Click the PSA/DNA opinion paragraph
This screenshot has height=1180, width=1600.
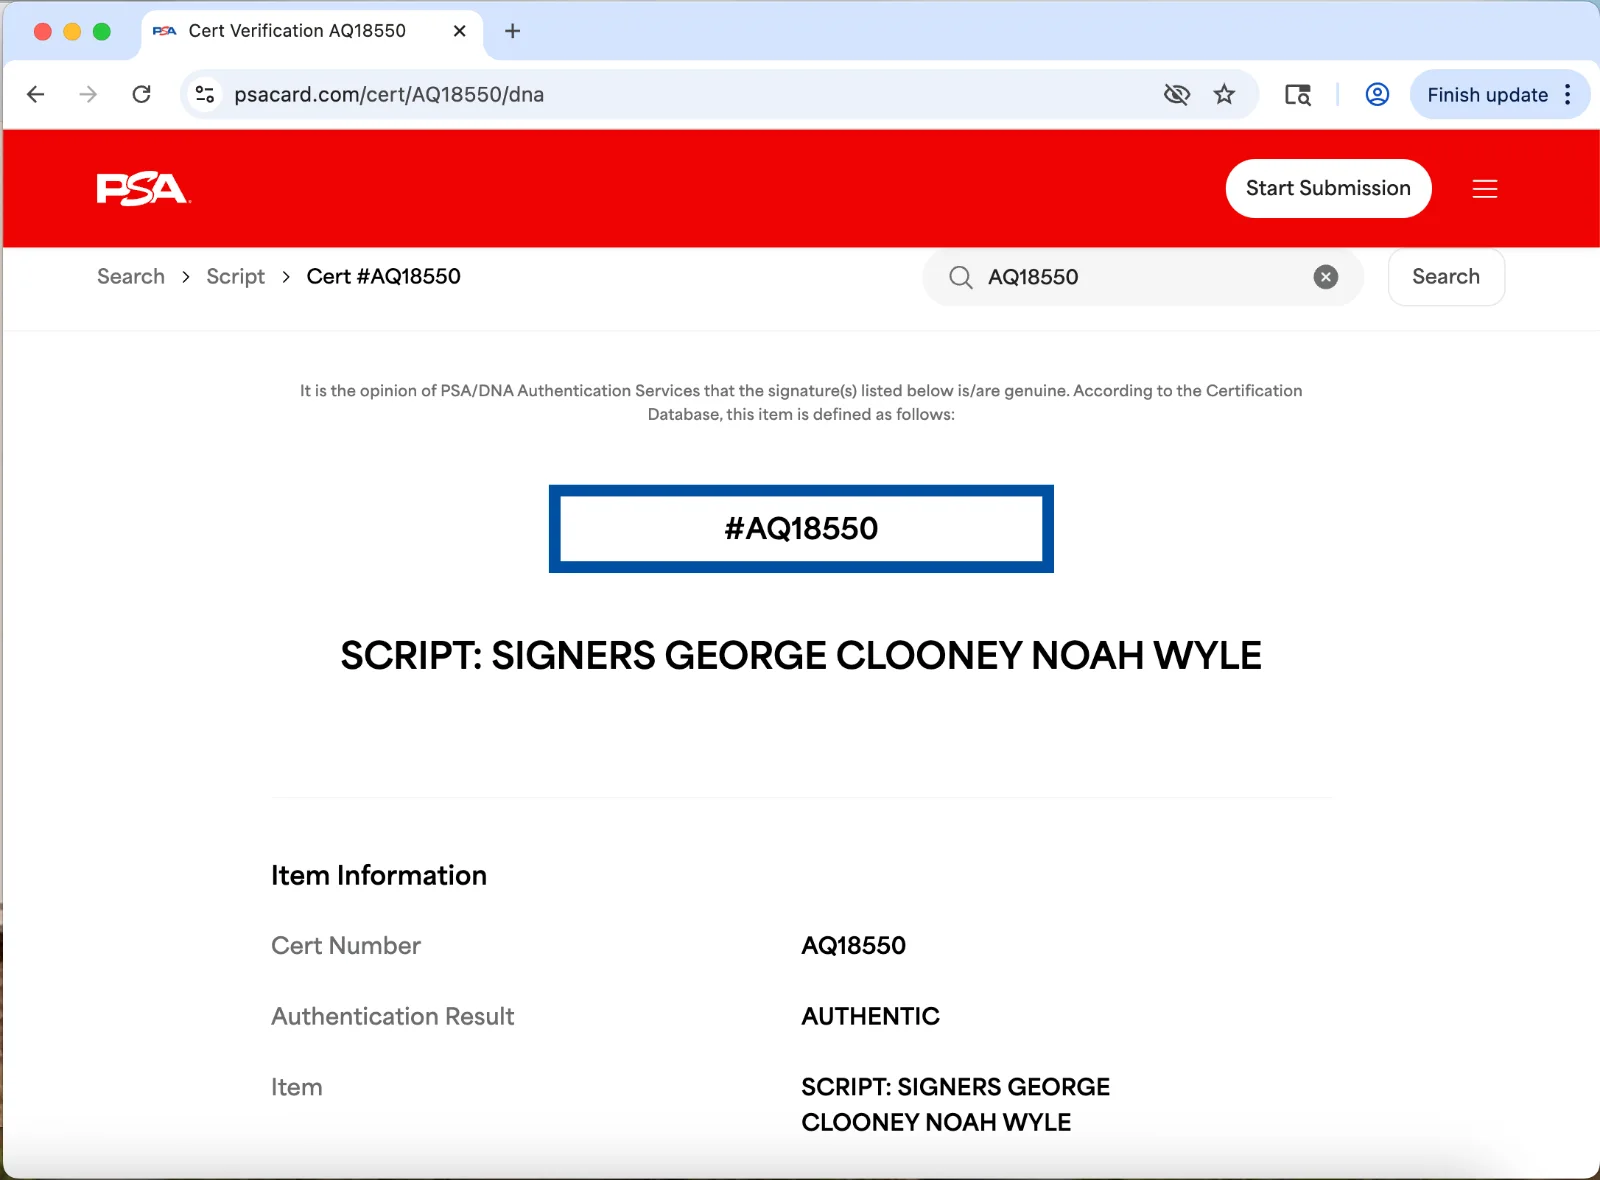[x=800, y=402]
